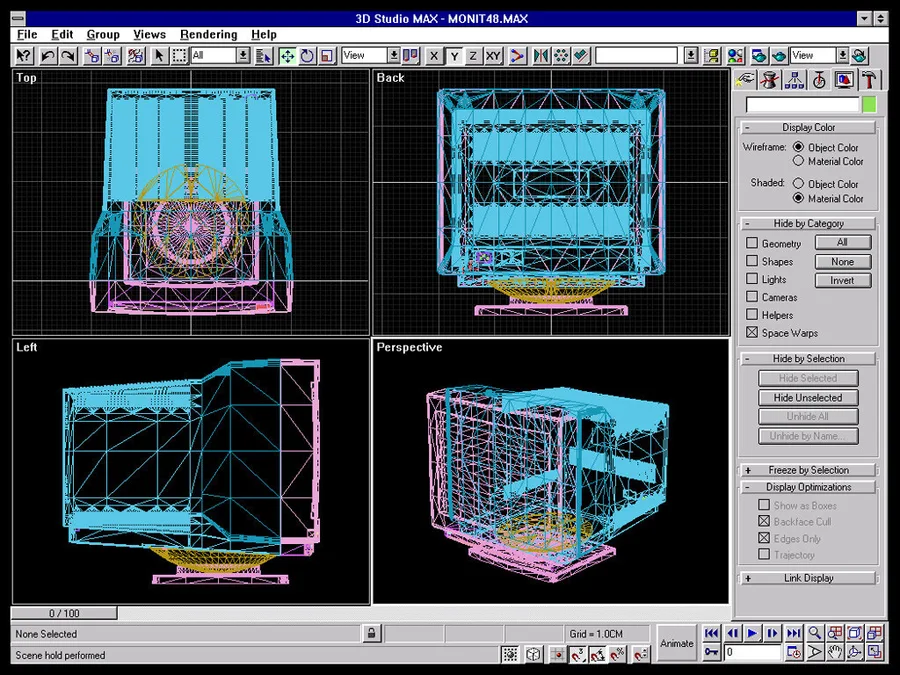Image resolution: width=900 pixels, height=675 pixels.
Task: Click the Zoom magnifier viewport tool
Action: pos(814,633)
